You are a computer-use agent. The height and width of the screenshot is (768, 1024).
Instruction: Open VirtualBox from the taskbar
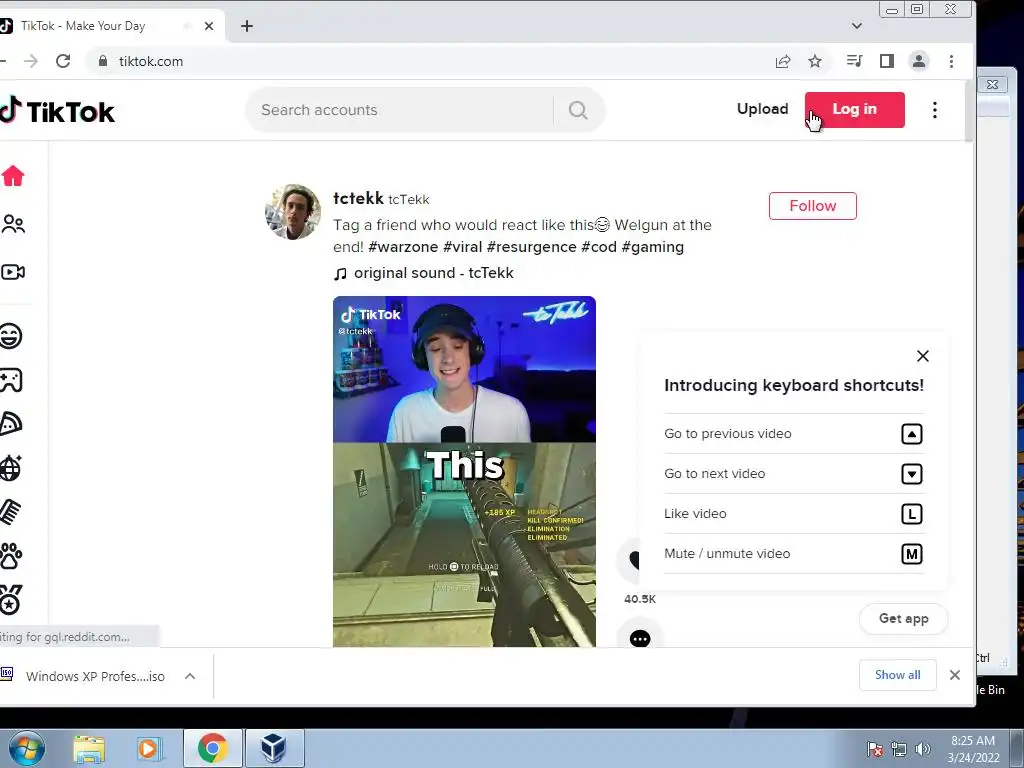pos(274,748)
